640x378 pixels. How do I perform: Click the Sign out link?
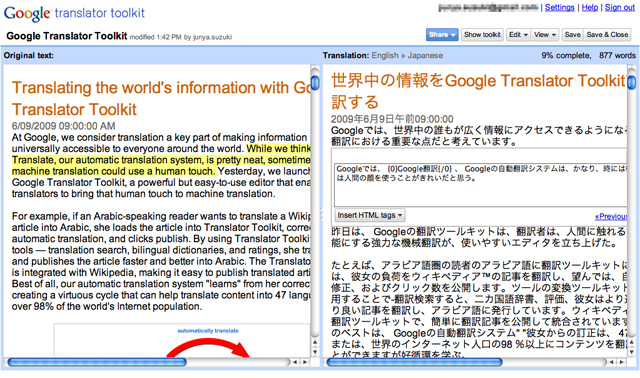click(620, 7)
